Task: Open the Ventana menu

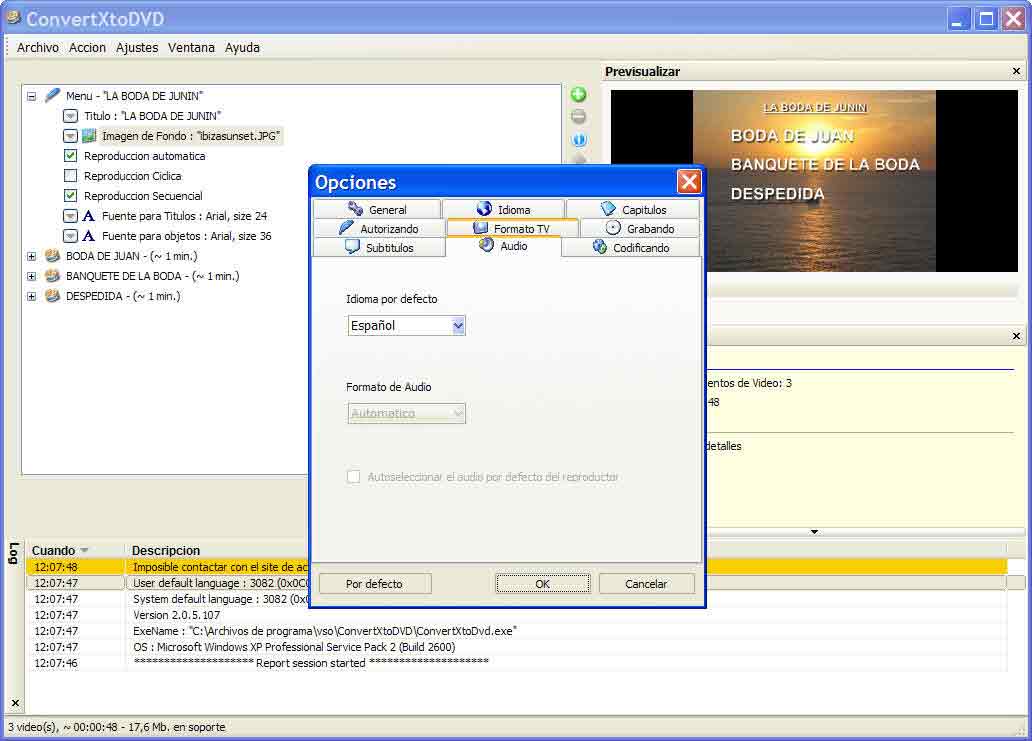Action: pyautogui.click(x=192, y=47)
